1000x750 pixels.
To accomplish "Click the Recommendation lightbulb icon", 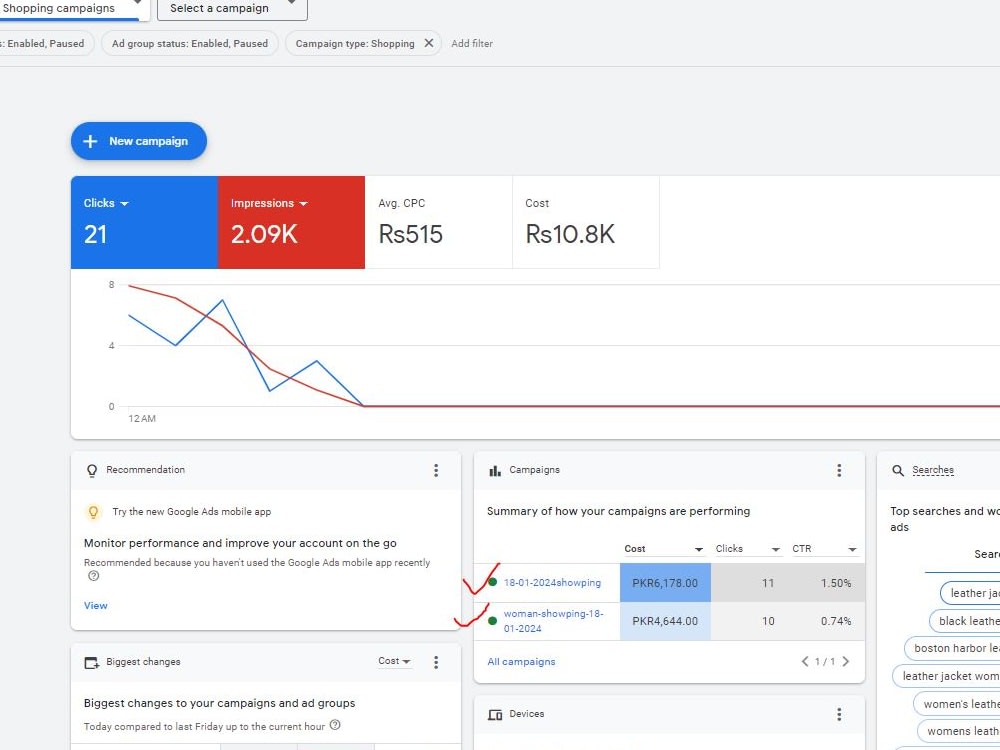I will [x=92, y=471].
